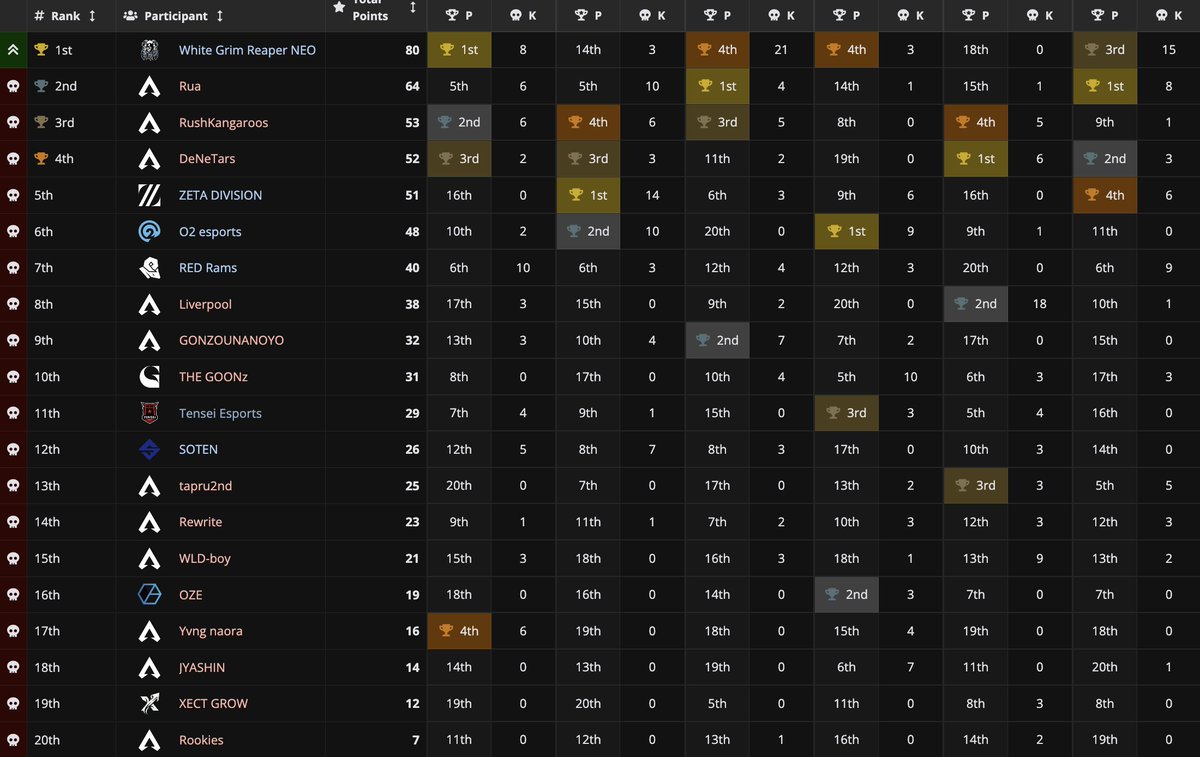Viewport: 1200px width, 757px height.
Task: Click the O2 esports swirl logo
Action: [x=149, y=231]
